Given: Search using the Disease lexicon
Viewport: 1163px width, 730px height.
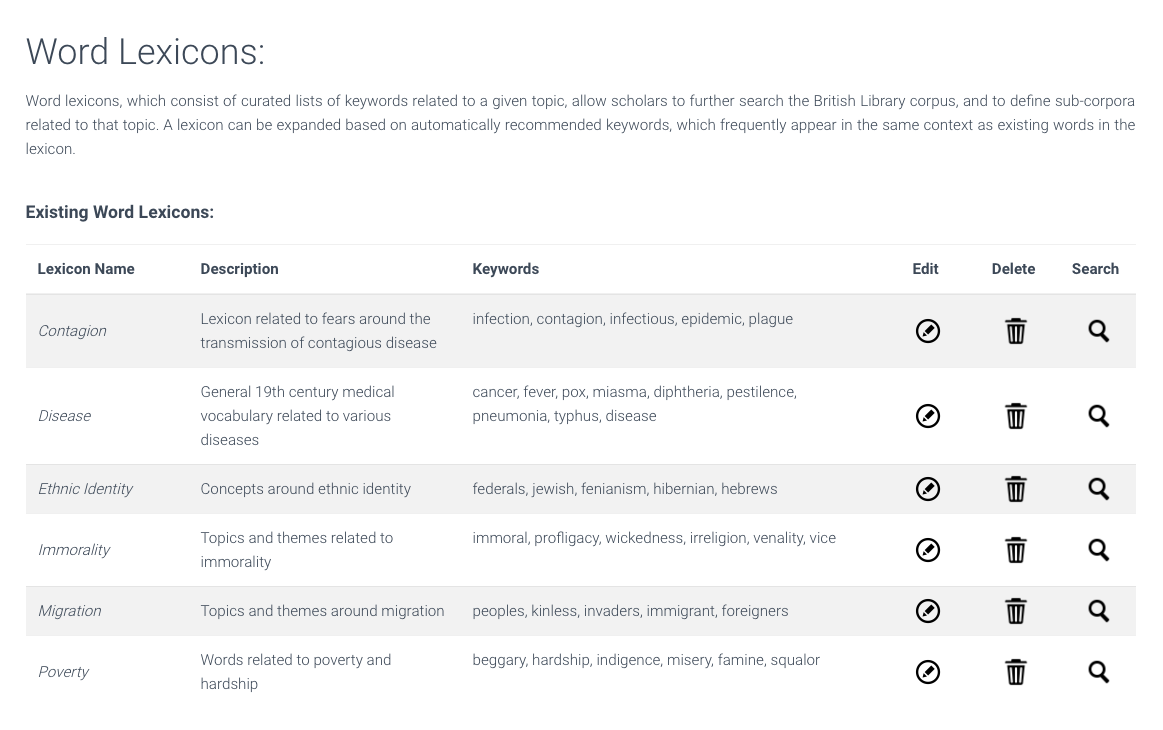Looking at the screenshot, I should tap(1098, 416).
